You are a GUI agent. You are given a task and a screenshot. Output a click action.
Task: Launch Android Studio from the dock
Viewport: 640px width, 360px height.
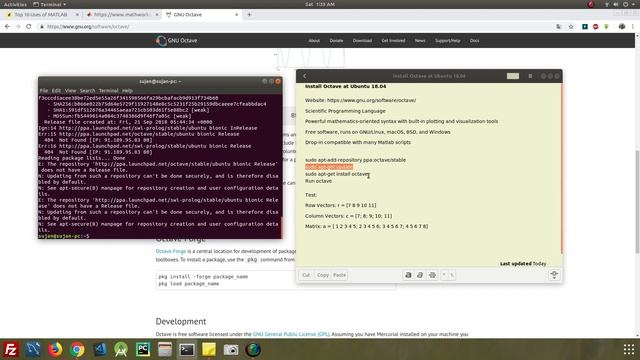tap(121, 350)
